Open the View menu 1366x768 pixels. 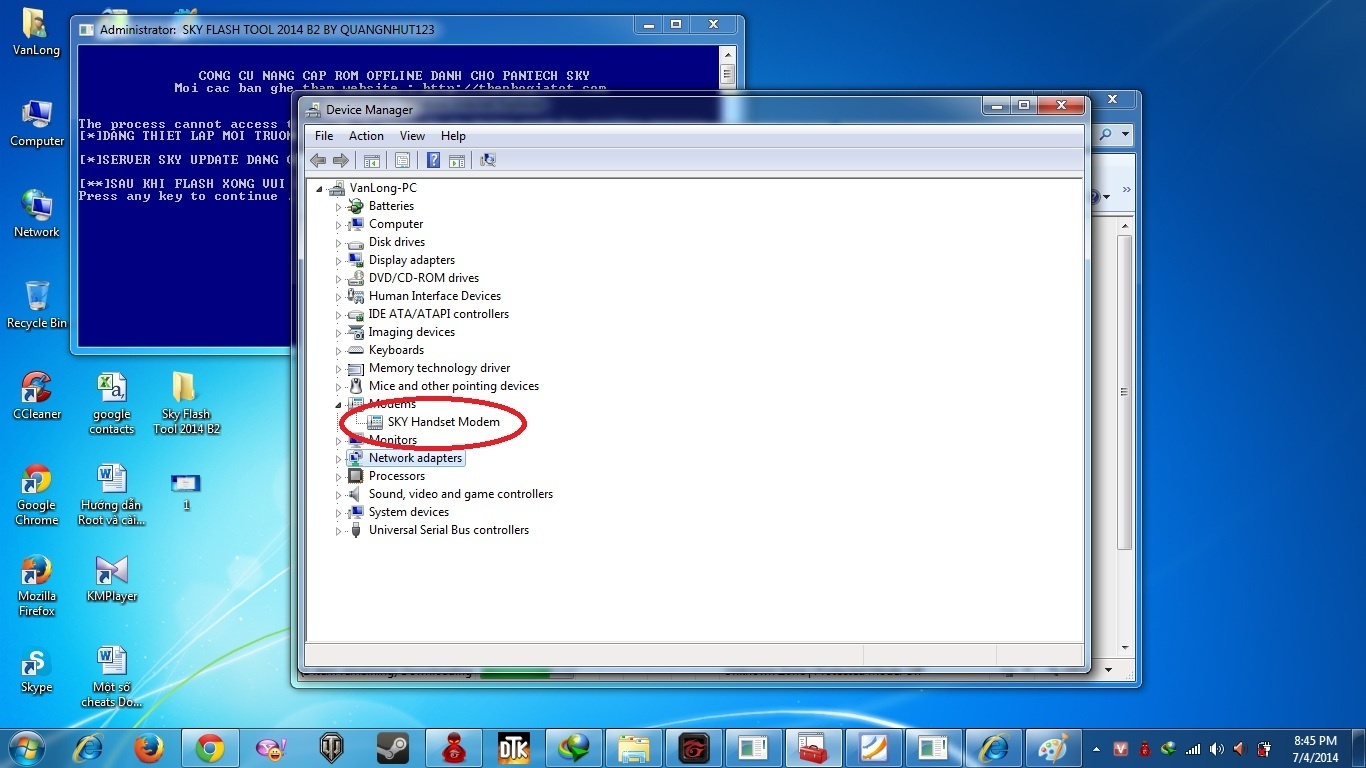point(412,136)
